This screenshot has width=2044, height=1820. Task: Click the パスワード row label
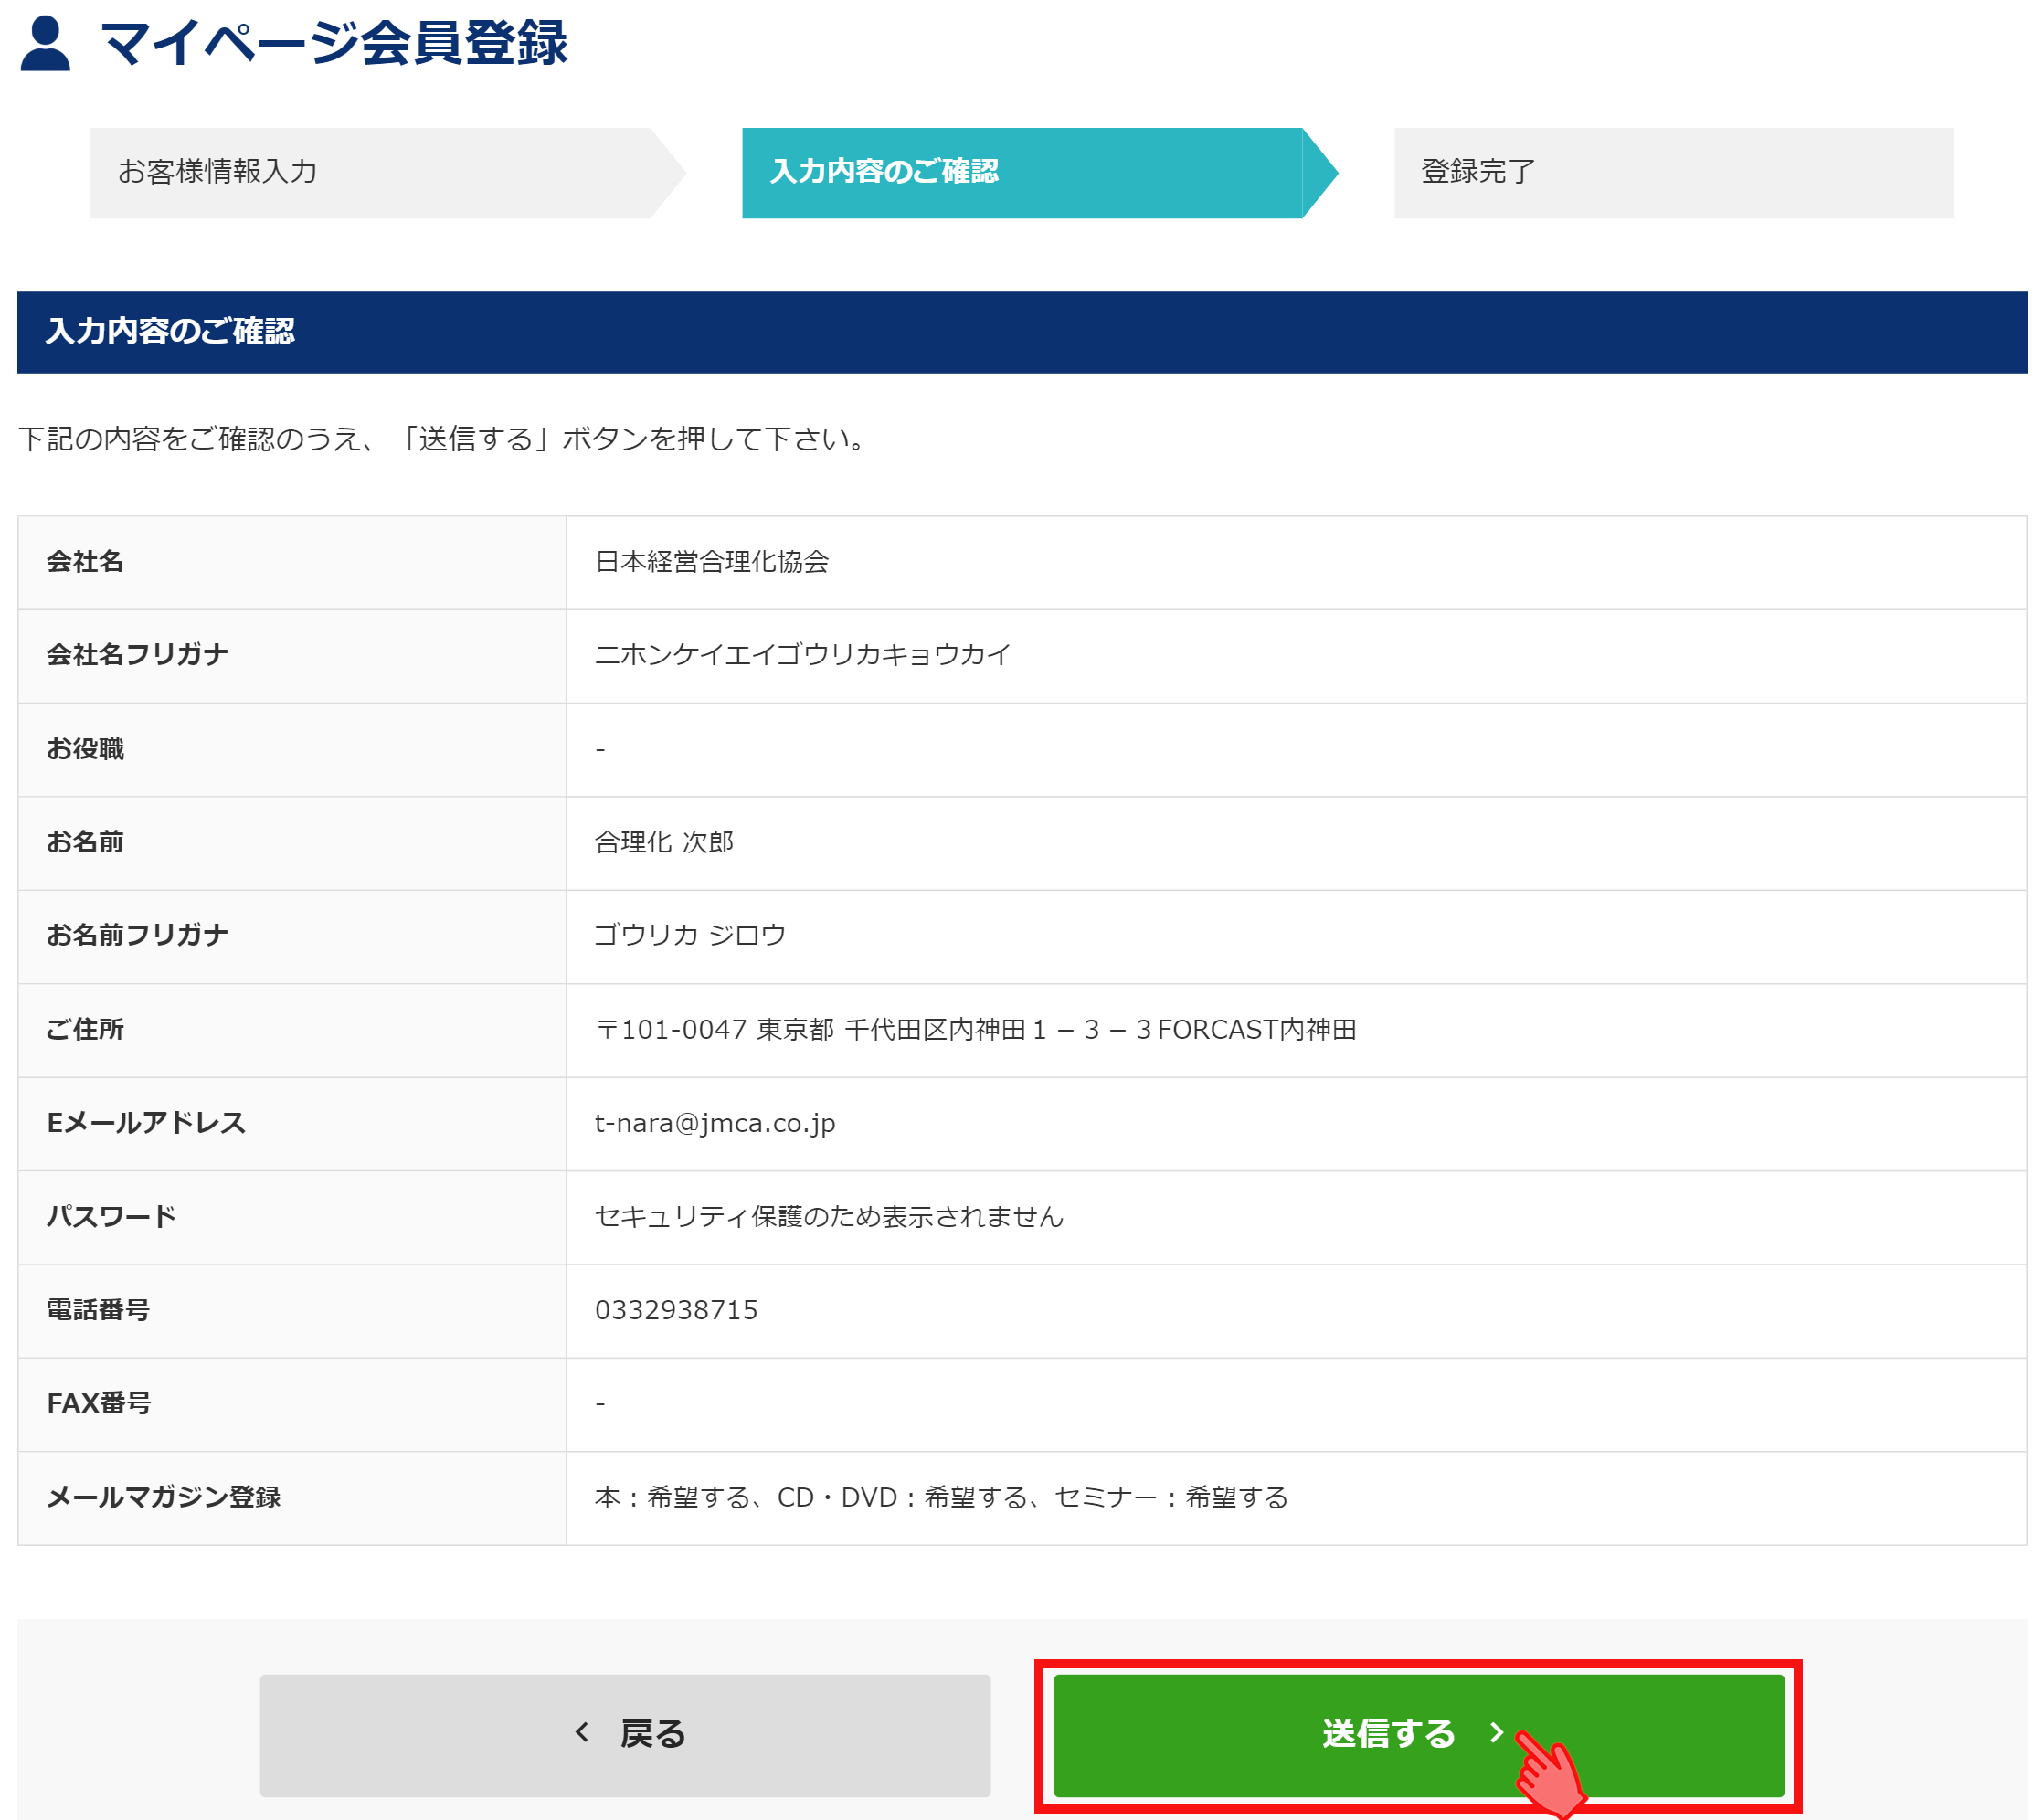[x=111, y=1216]
